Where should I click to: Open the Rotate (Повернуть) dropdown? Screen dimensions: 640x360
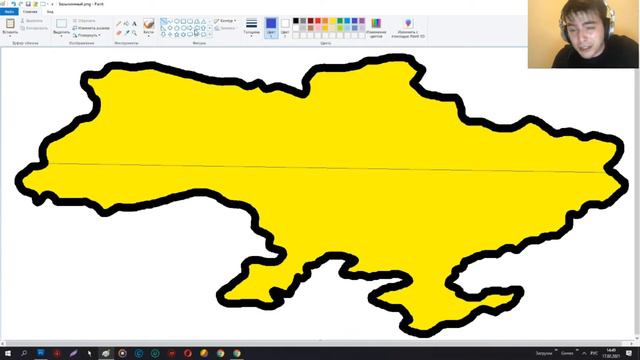pos(87,35)
